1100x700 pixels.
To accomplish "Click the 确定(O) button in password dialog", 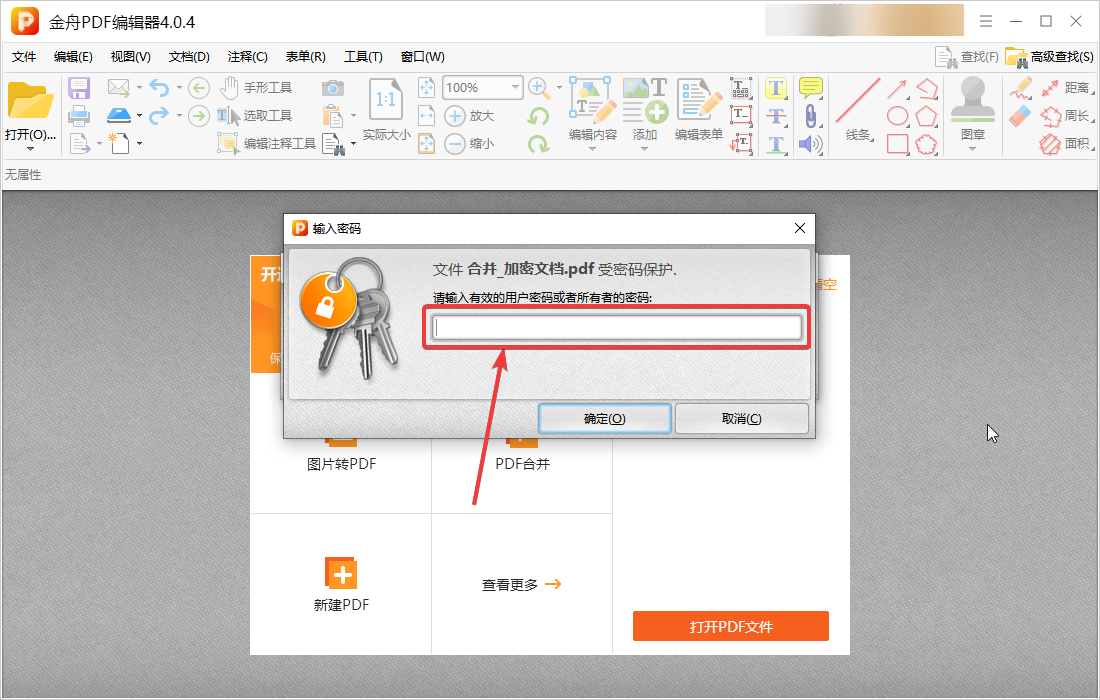I will pyautogui.click(x=604, y=419).
